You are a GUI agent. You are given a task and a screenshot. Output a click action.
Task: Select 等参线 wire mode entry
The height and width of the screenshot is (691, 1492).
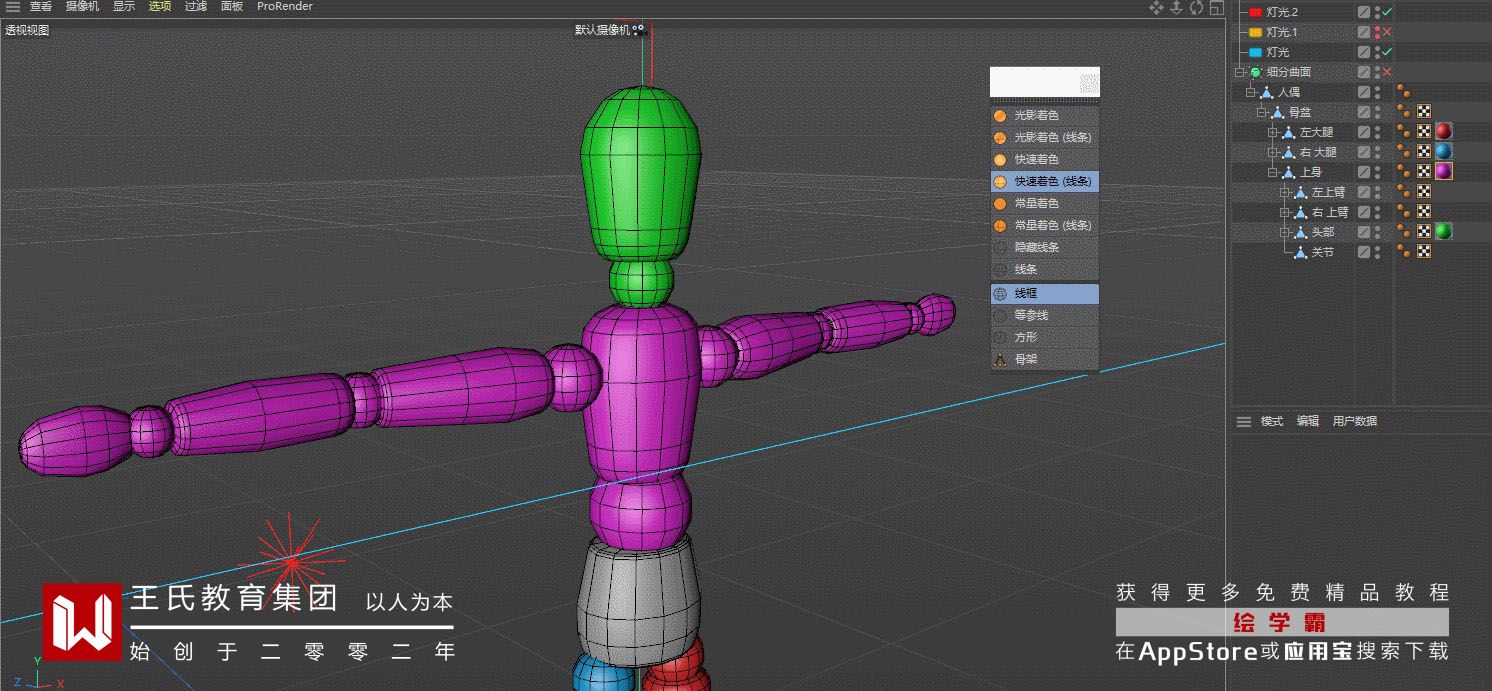coord(1044,315)
